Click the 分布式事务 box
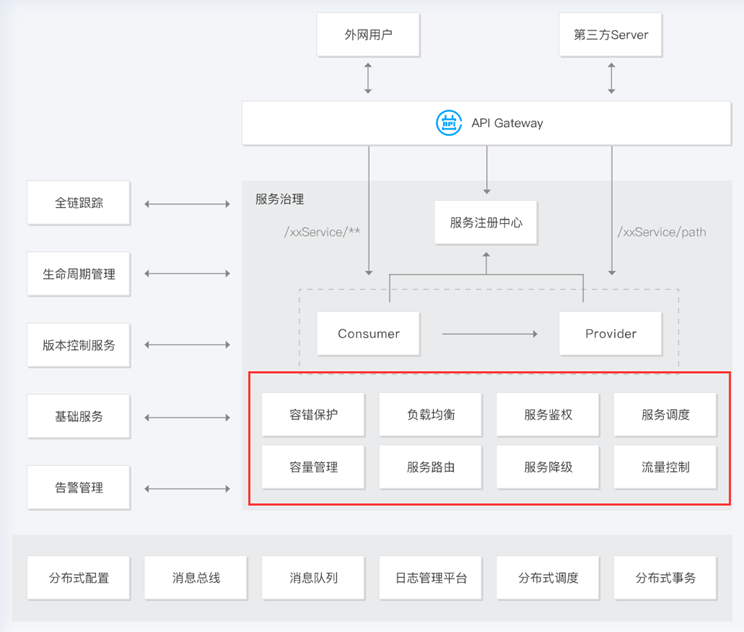 click(665, 578)
